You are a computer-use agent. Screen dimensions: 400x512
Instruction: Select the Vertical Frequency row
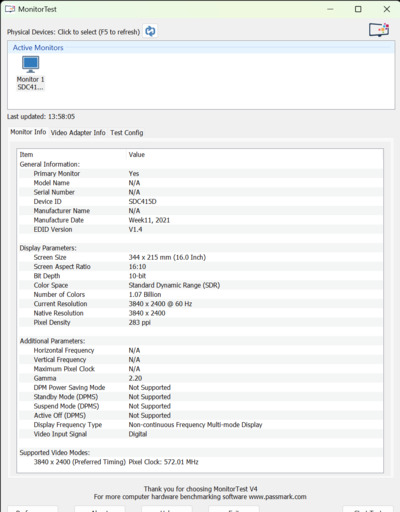pos(200,360)
